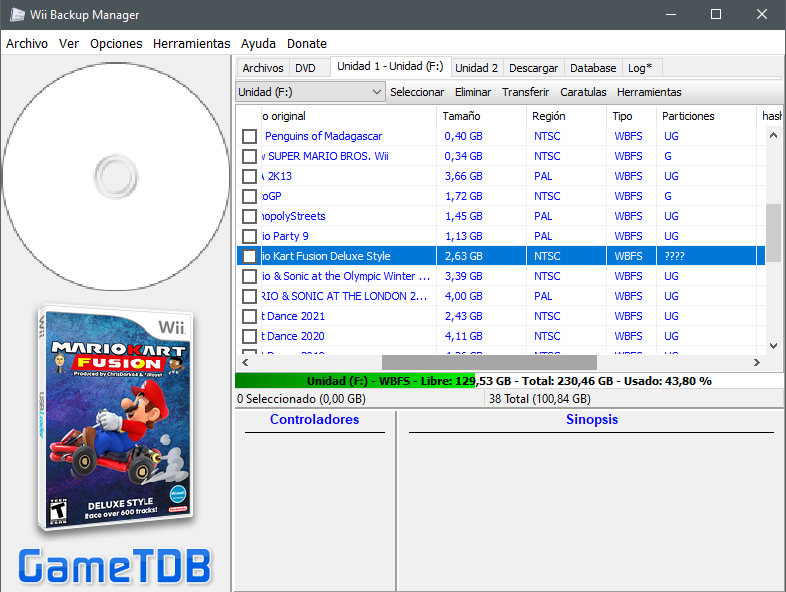This screenshot has height=592, width=786.
Task: Open the Ver menu
Action: 69,44
